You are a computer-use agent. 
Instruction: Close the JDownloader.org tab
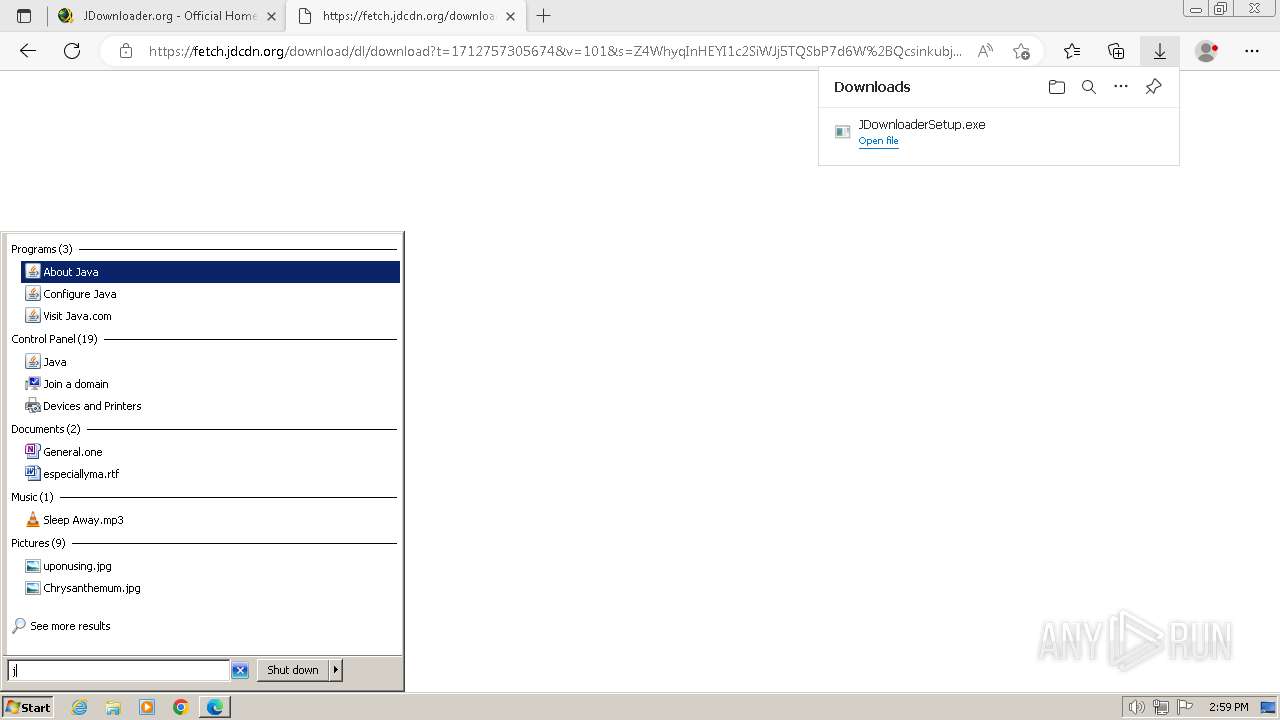pyautogui.click(x=271, y=16)
